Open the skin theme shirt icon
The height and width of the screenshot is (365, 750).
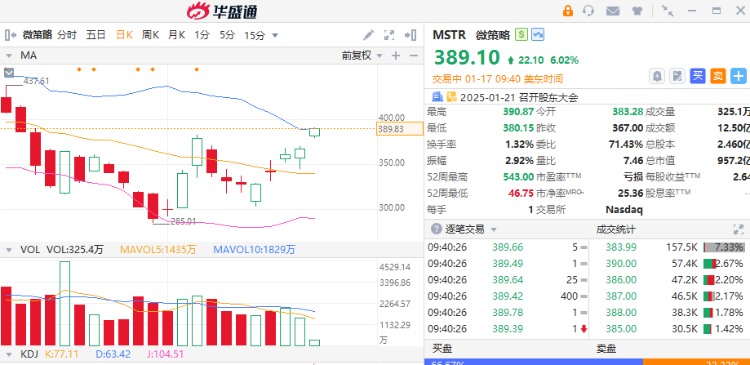[637, 11]
